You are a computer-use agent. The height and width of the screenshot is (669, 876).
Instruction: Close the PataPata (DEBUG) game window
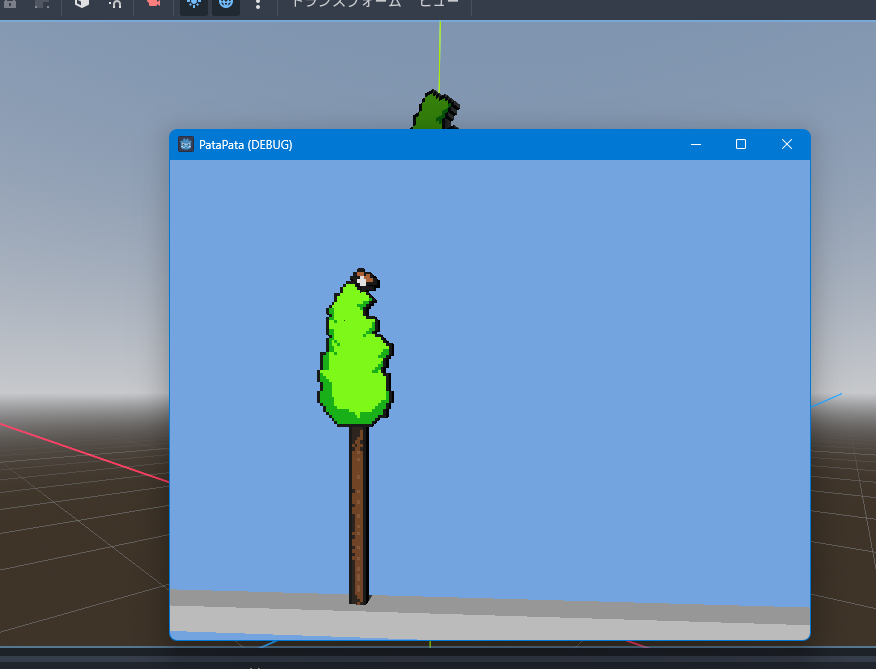coord(787,145)
